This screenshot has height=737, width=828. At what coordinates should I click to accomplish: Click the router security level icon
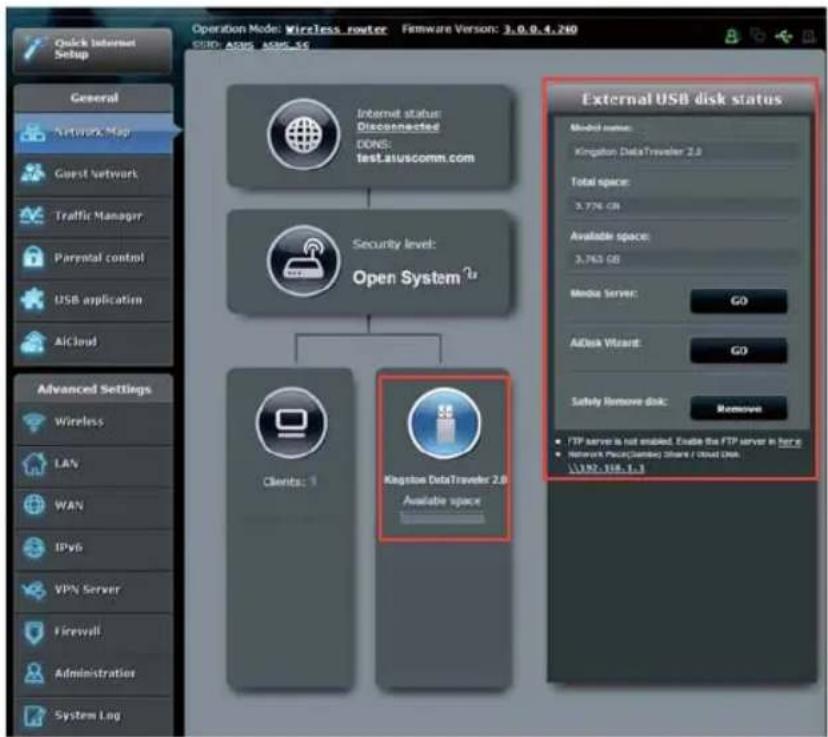point(303,261)
